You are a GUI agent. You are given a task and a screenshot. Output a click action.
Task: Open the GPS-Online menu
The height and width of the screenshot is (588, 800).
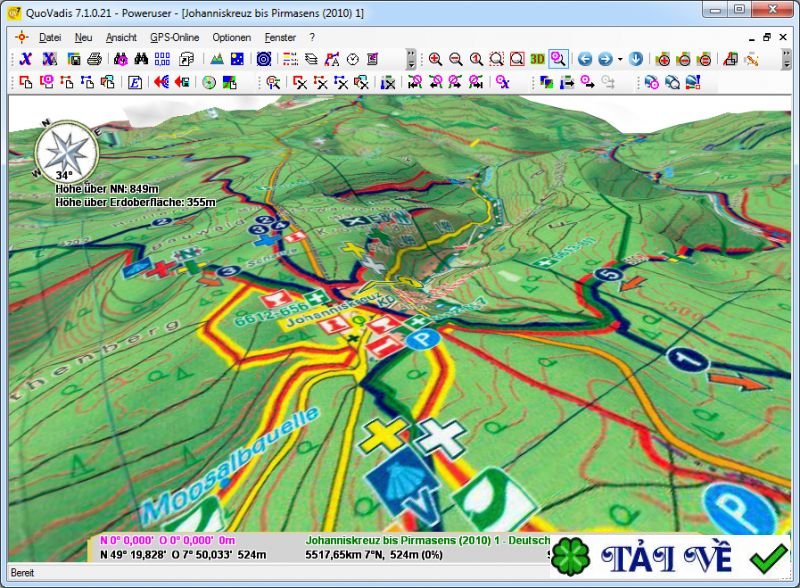pos(174,37)
